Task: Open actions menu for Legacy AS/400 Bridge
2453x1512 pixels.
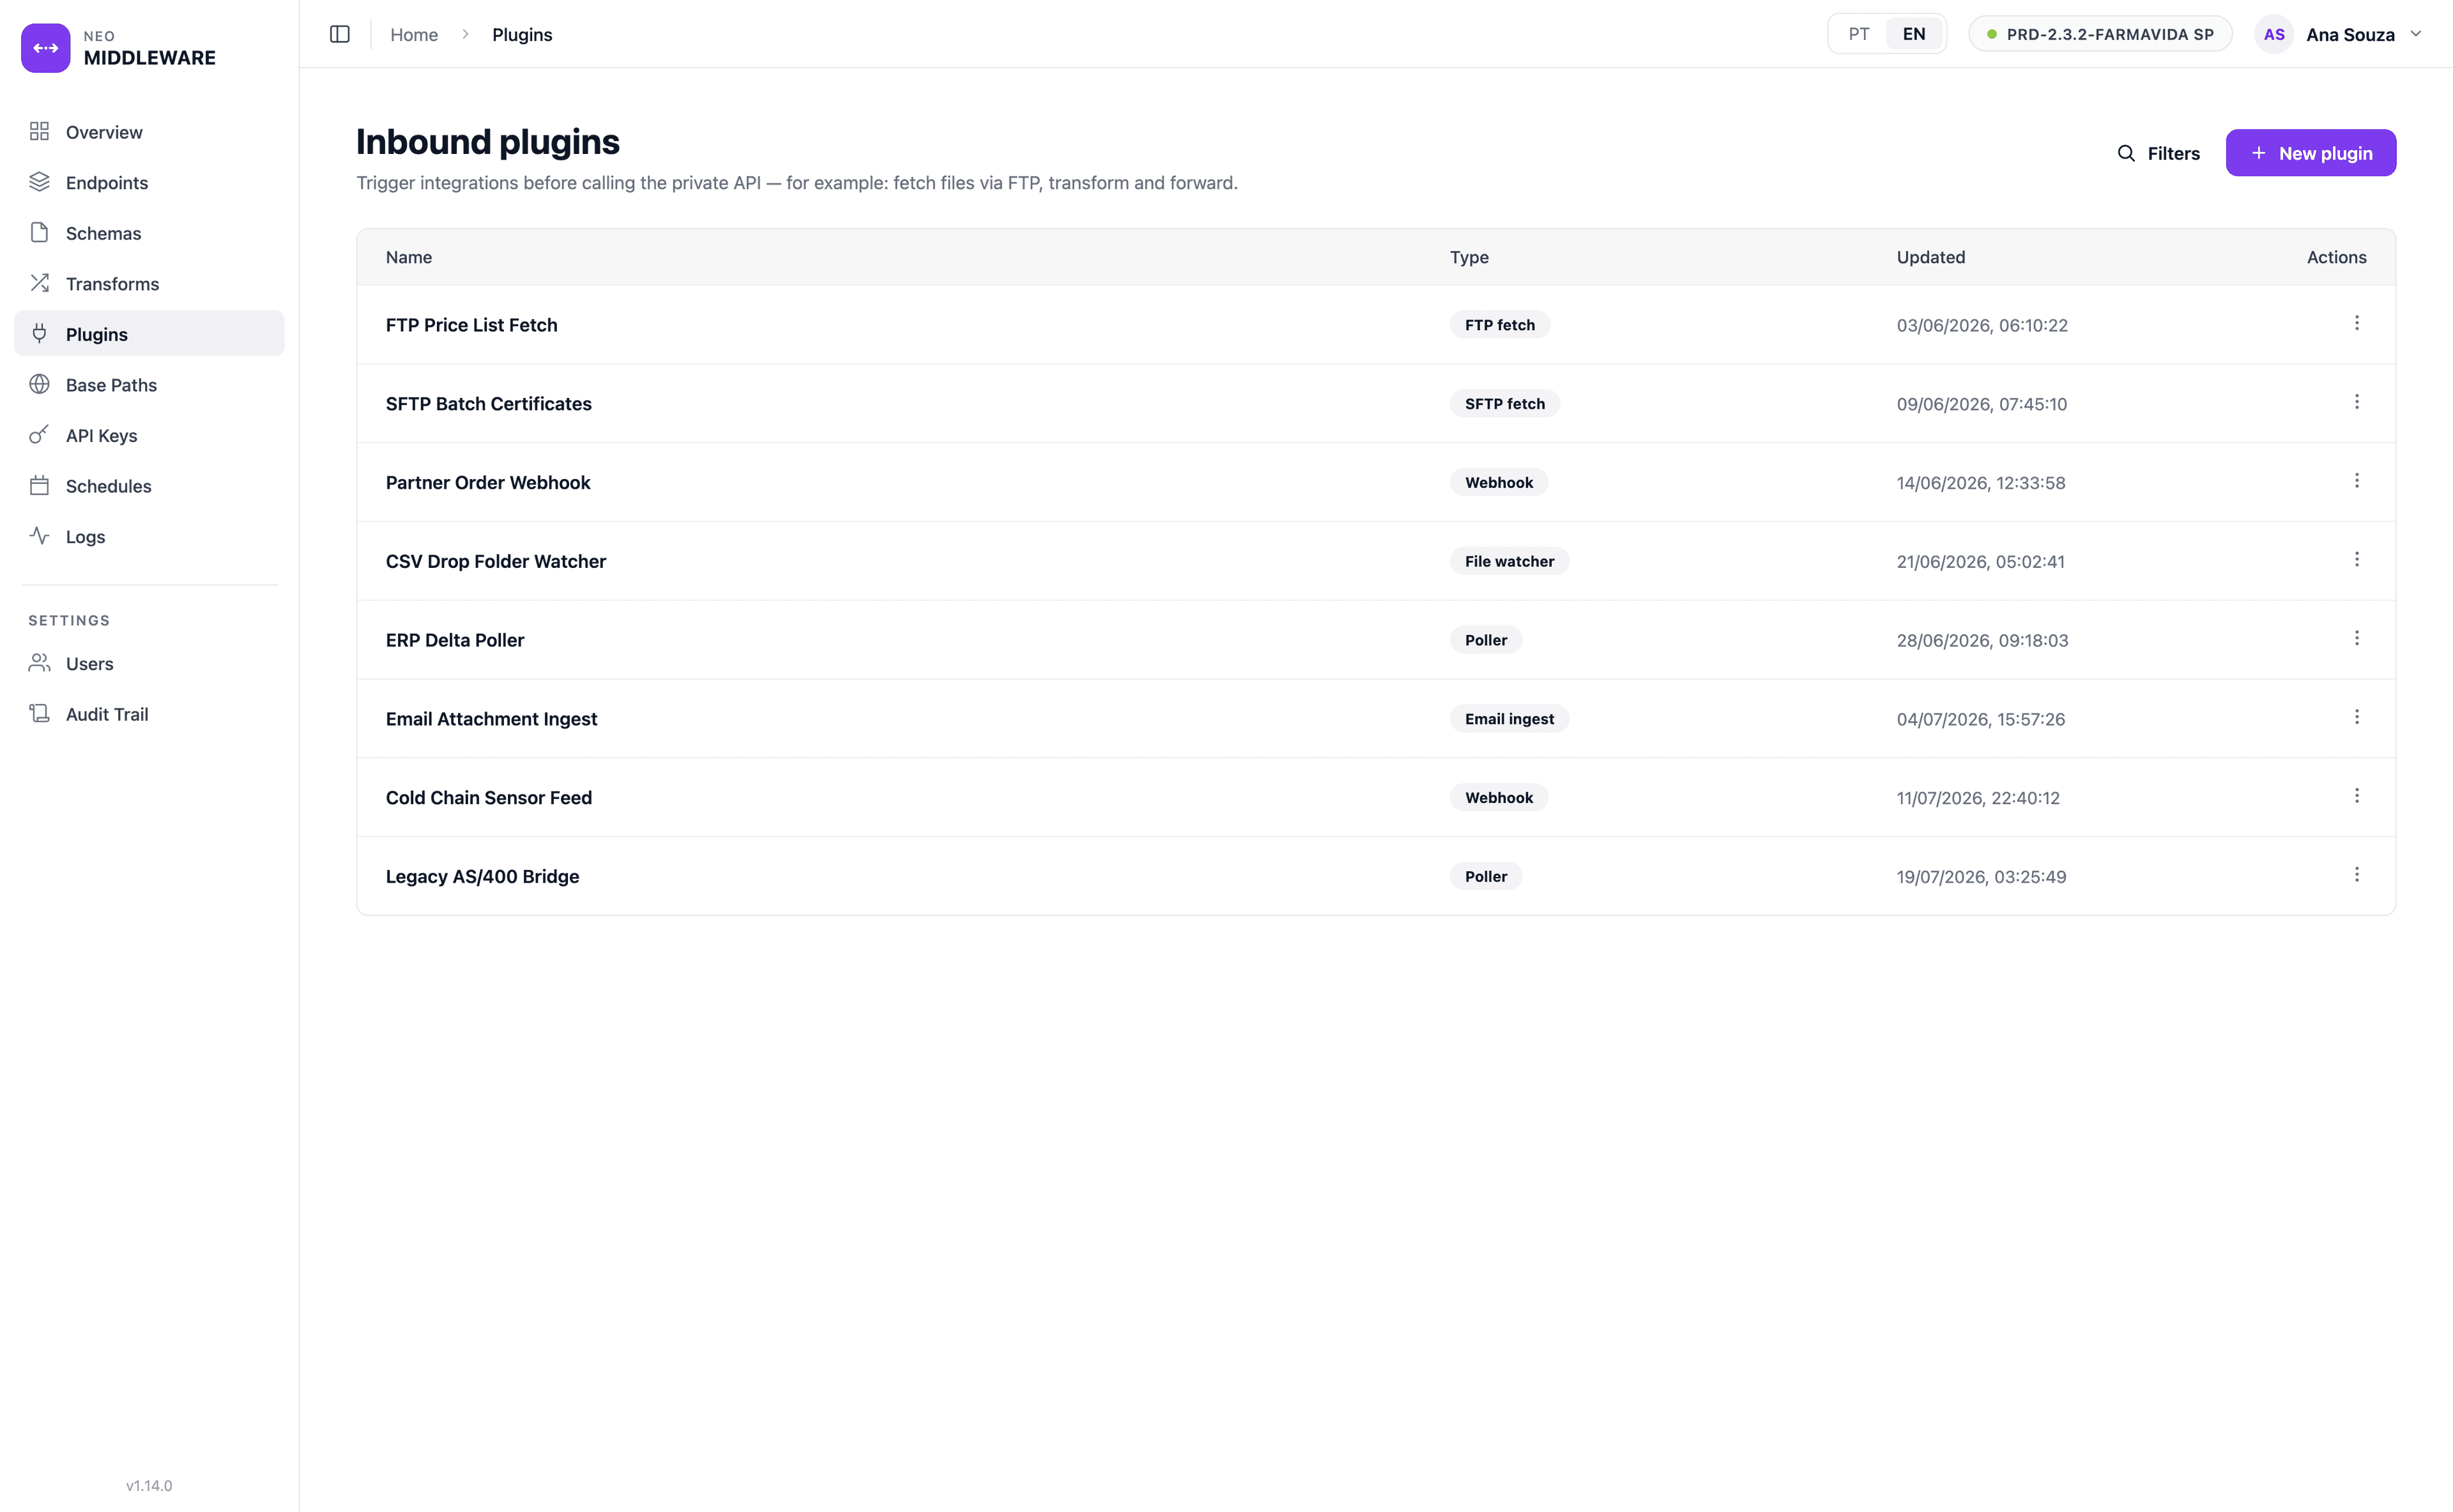Action: coord(2357,875)
